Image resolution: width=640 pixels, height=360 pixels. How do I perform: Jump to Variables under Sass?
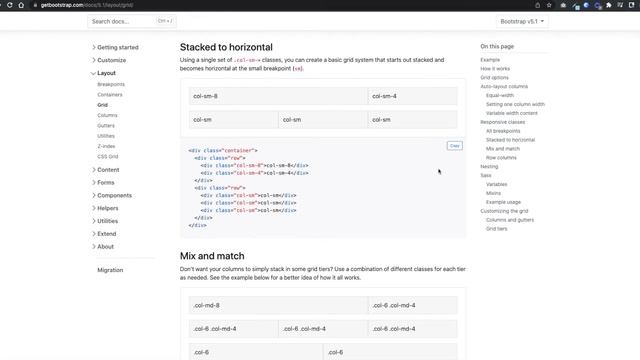coord(496,184)
